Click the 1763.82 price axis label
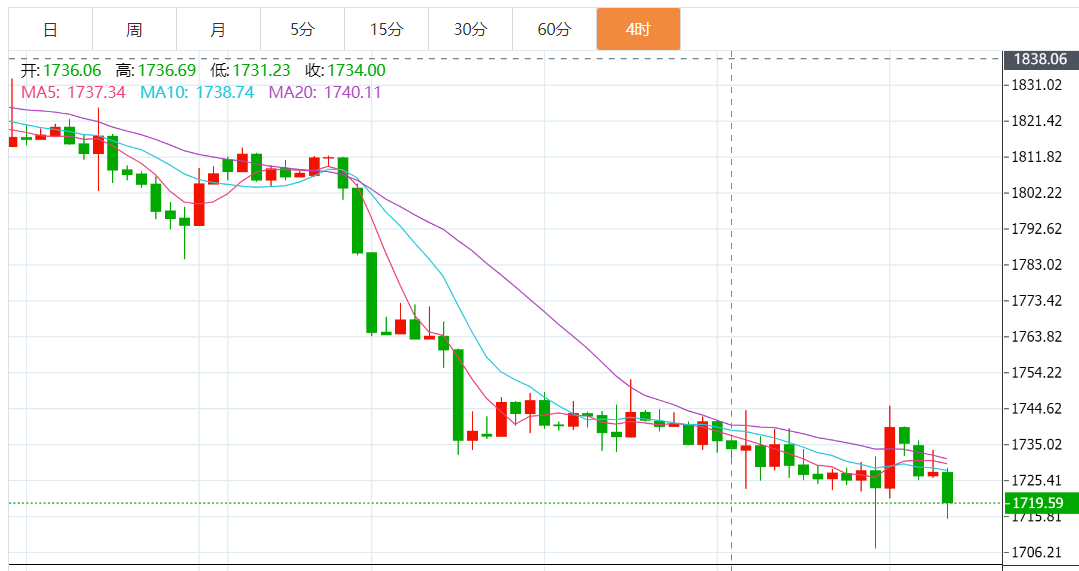Viewport: 1079px width, 571px height. coord(1036,336)
